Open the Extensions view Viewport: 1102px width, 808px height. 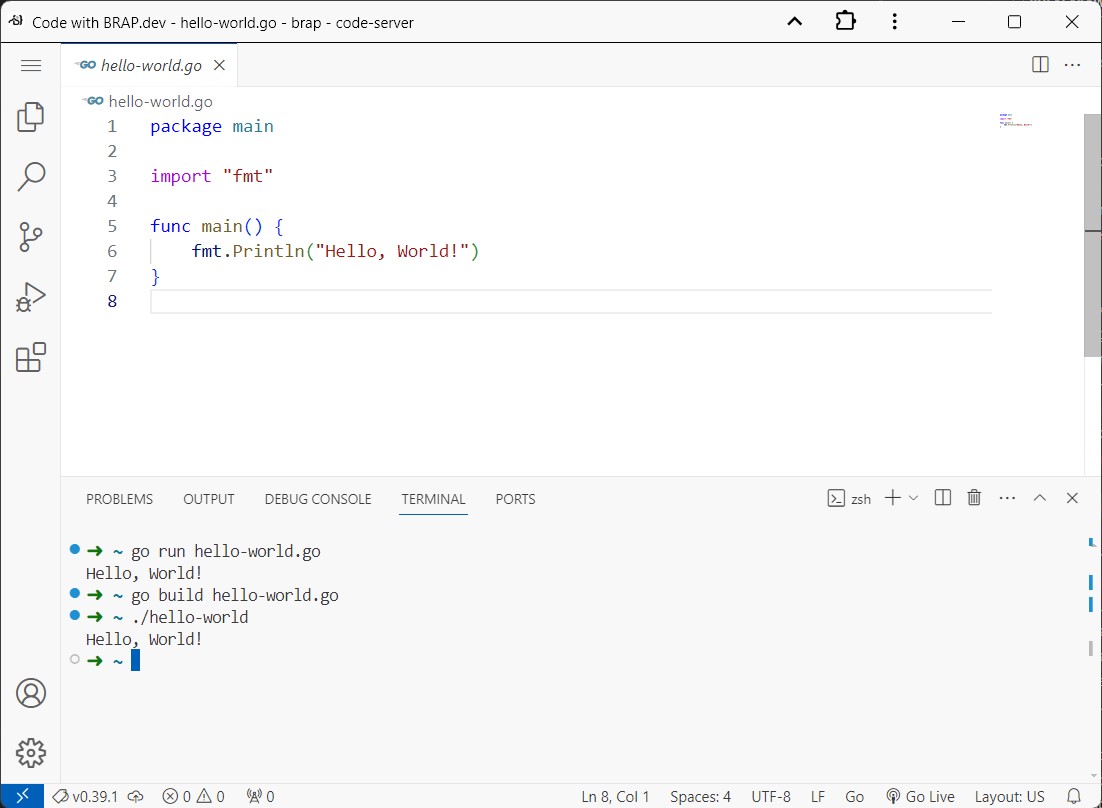(30, 357)
